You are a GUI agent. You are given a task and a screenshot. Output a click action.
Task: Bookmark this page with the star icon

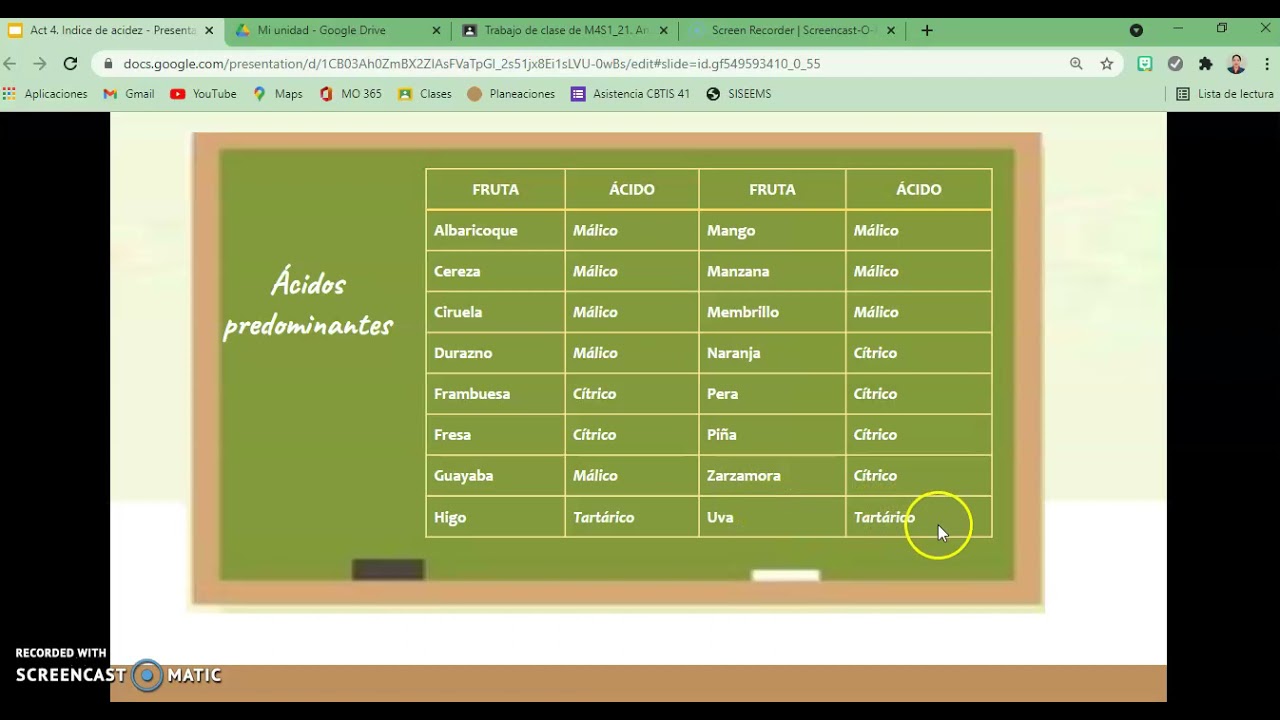click(x=1107, y=63)
